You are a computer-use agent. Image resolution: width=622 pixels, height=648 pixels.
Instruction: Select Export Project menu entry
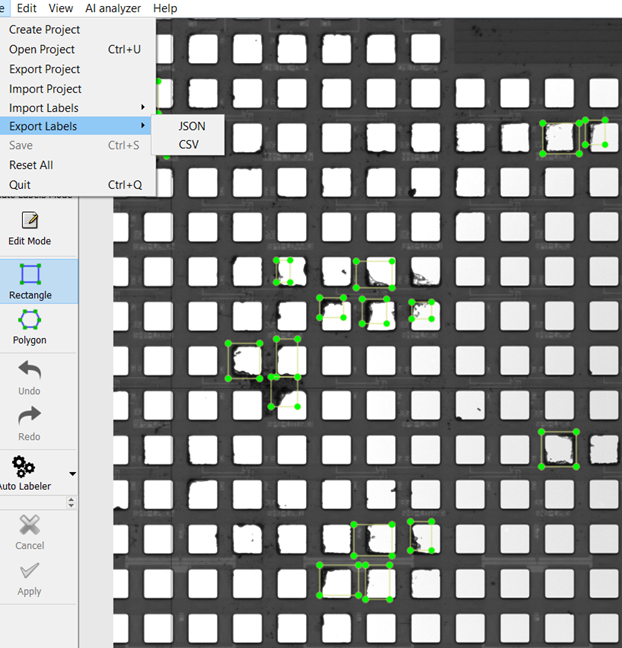pyautogui.click(x=44, y=69)
